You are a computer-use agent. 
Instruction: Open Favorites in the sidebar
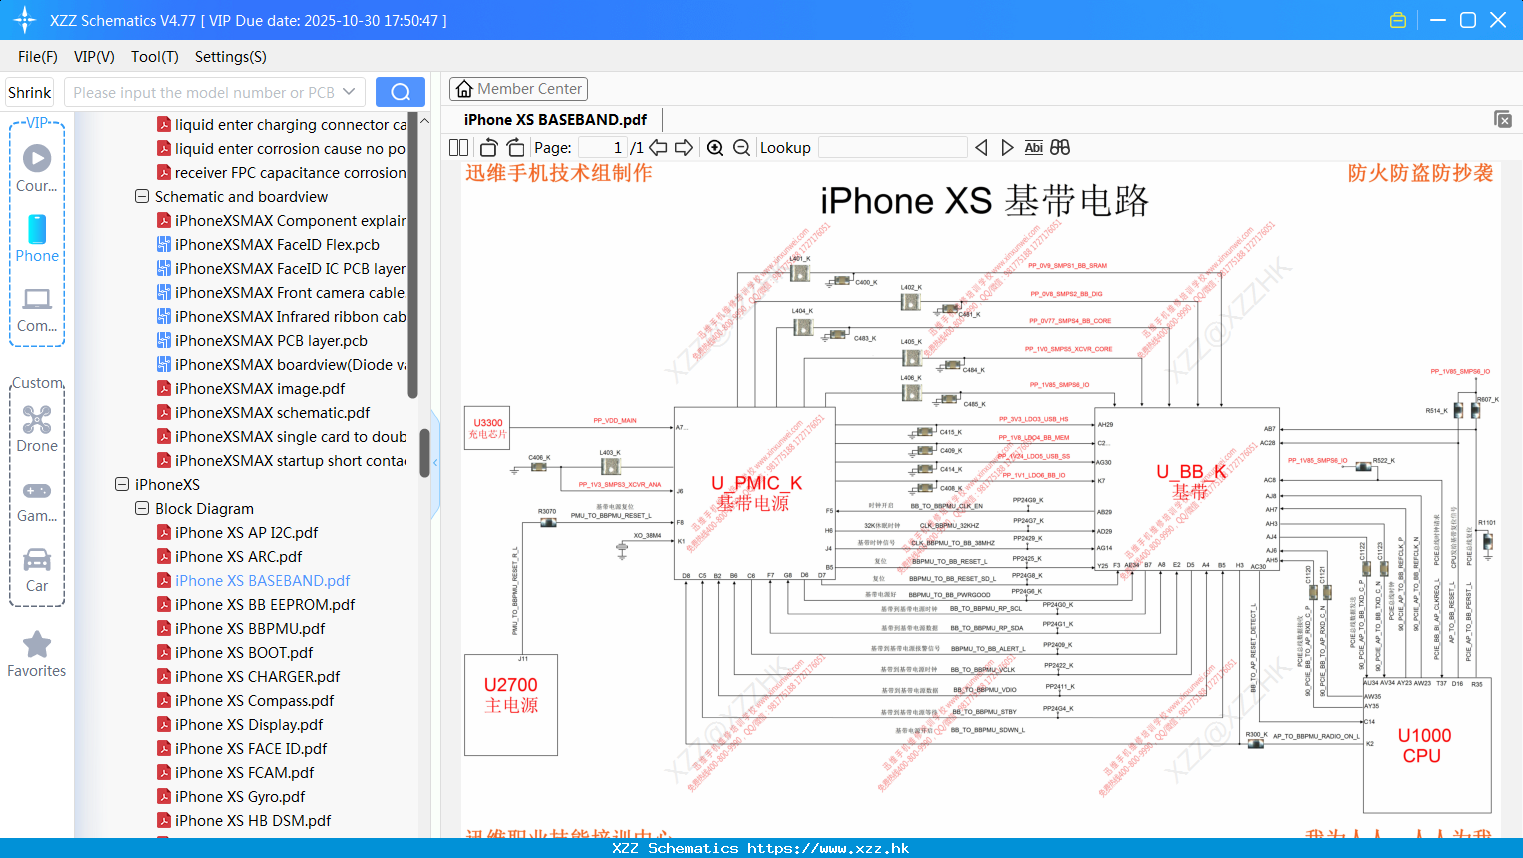(x=37, y=654)
